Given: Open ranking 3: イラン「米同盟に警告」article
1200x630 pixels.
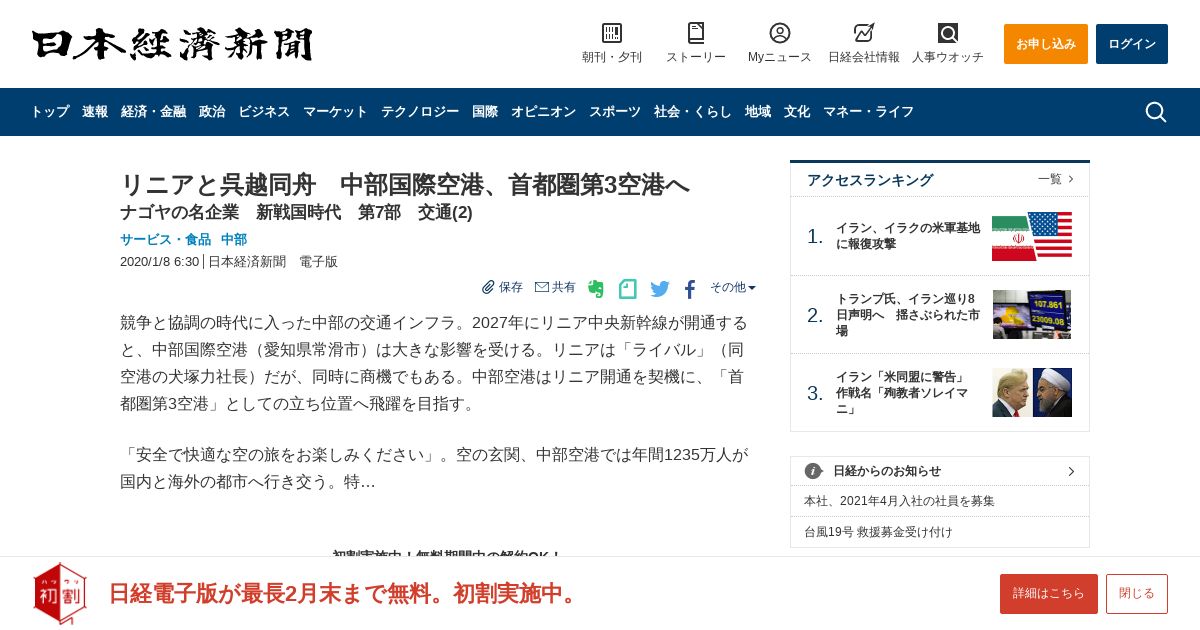Looking at the screenshot, I should point(903,393).
